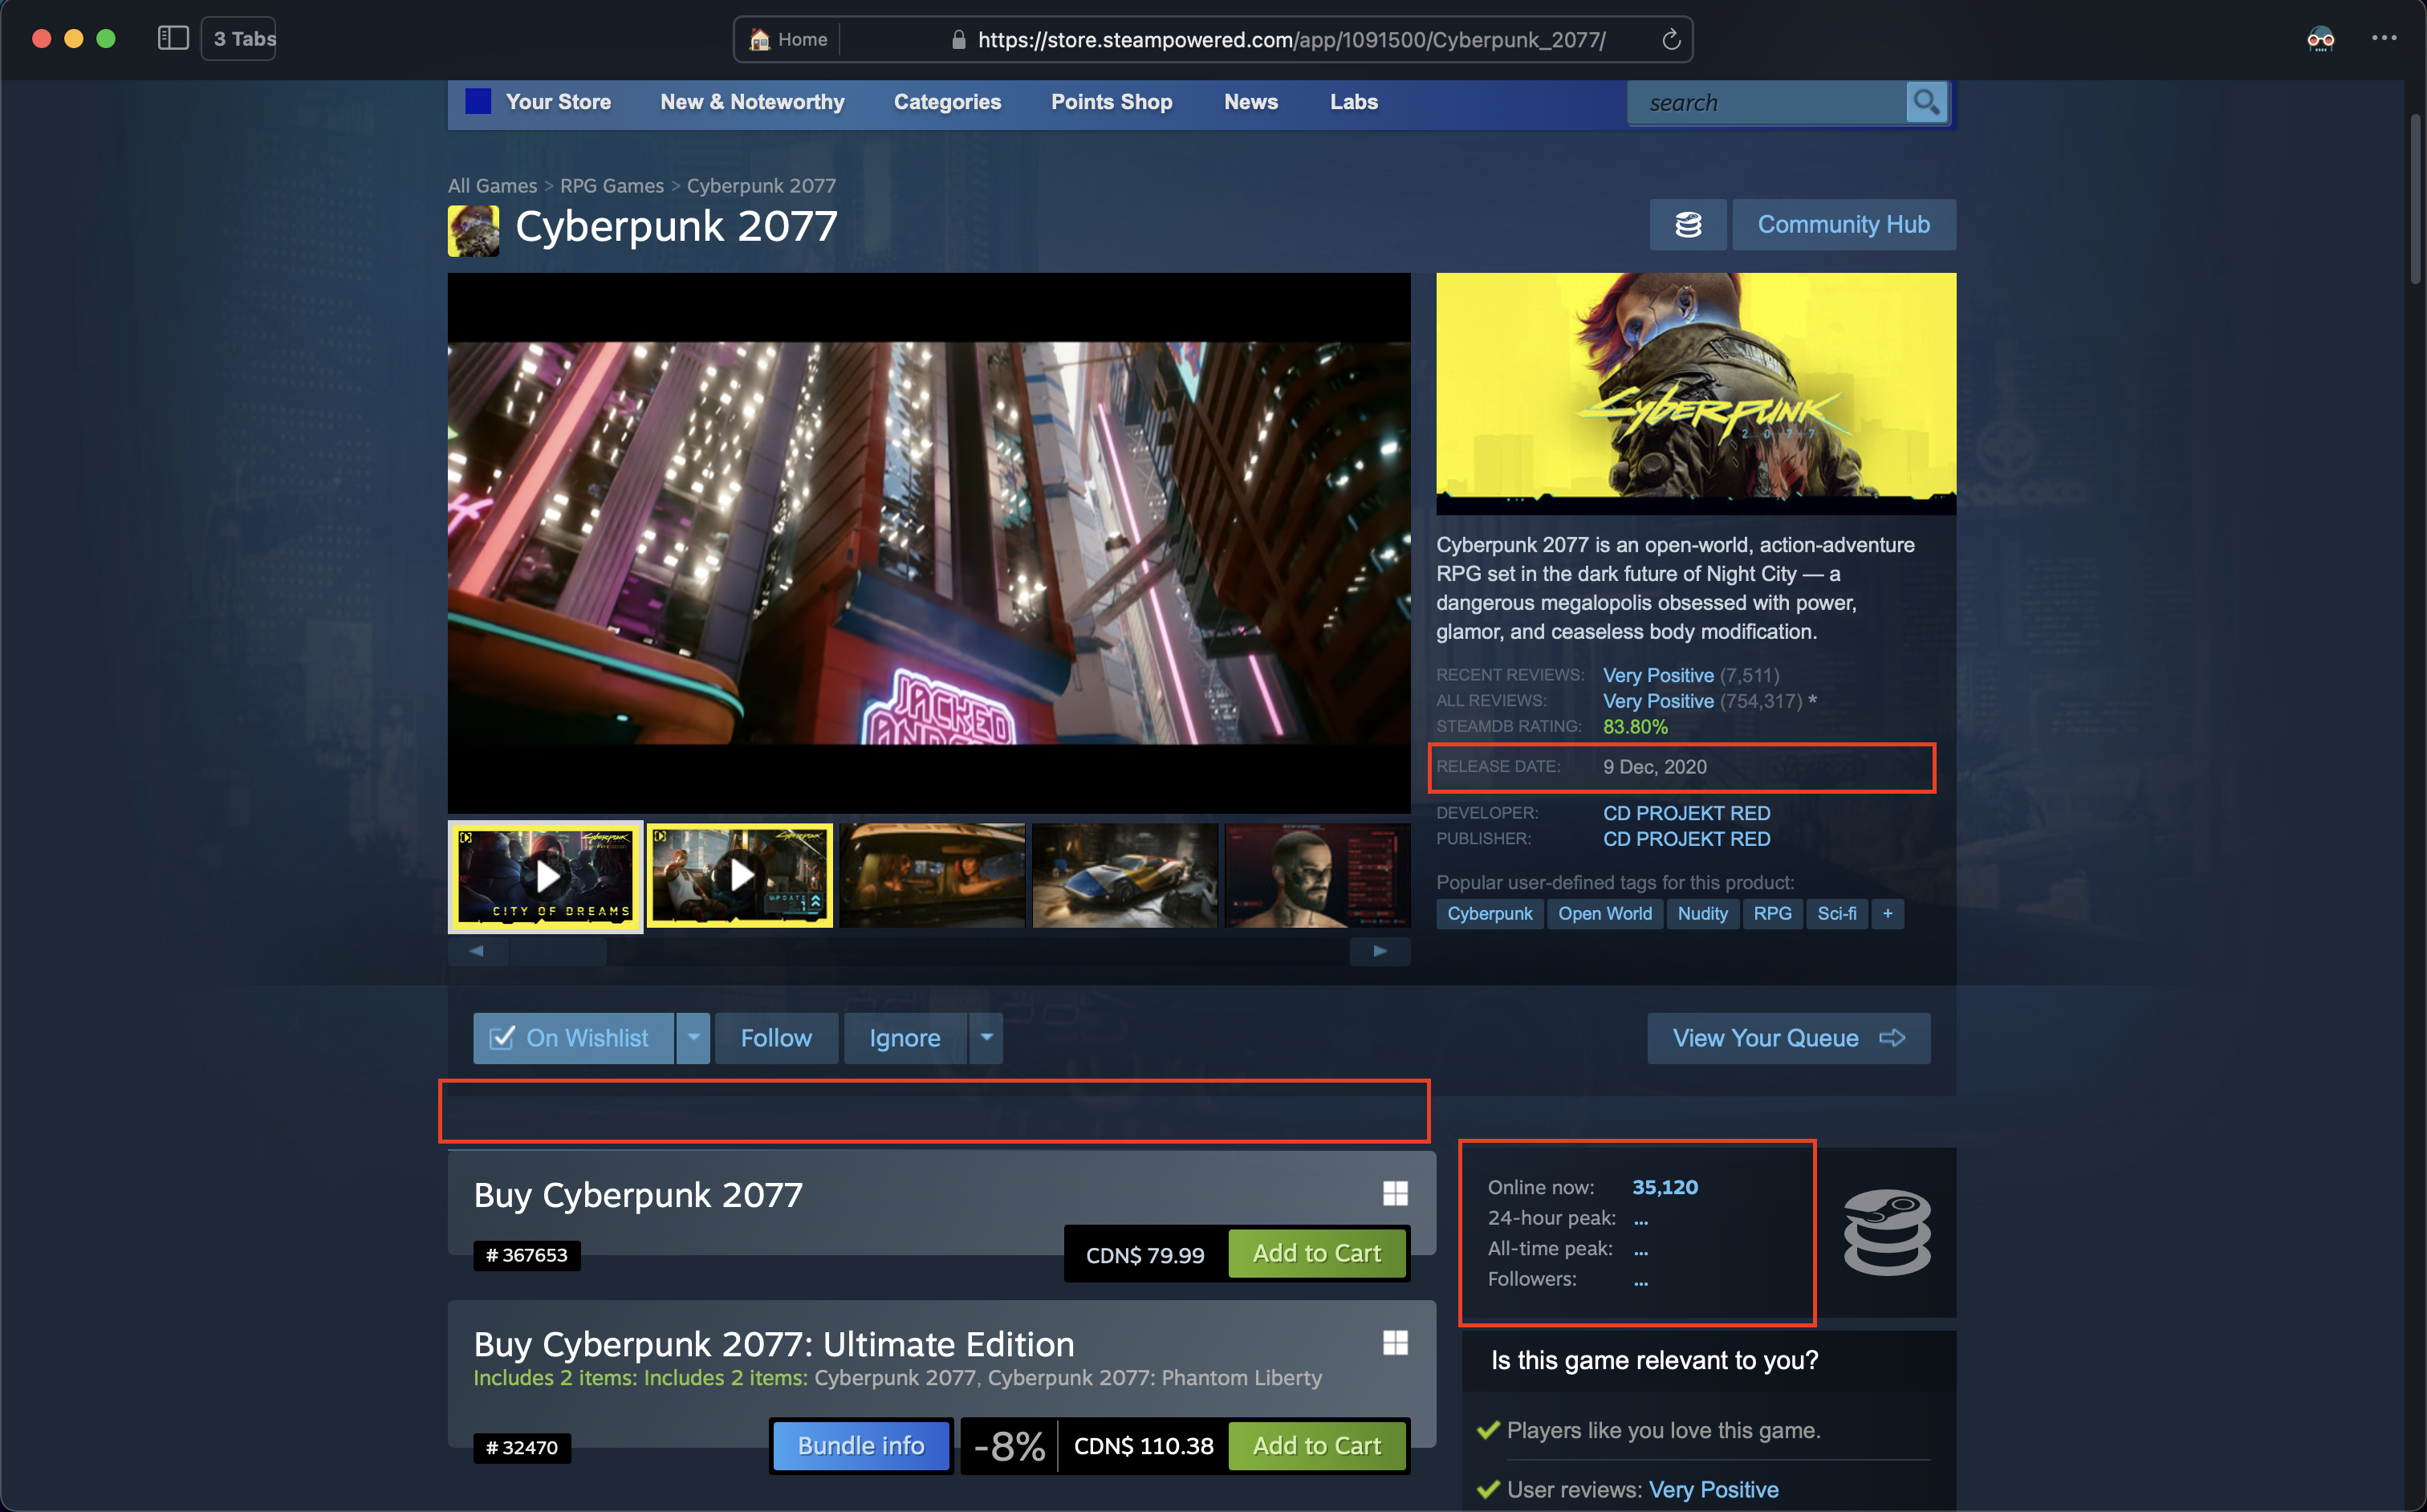
Task: Toggle Follow for Cyberpunk 2077
Action: click(x=776, y=1038)
